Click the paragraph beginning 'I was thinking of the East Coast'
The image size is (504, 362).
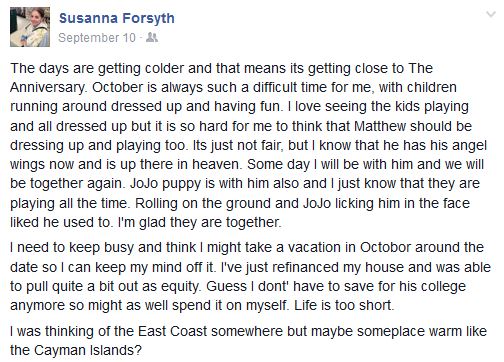248,341
